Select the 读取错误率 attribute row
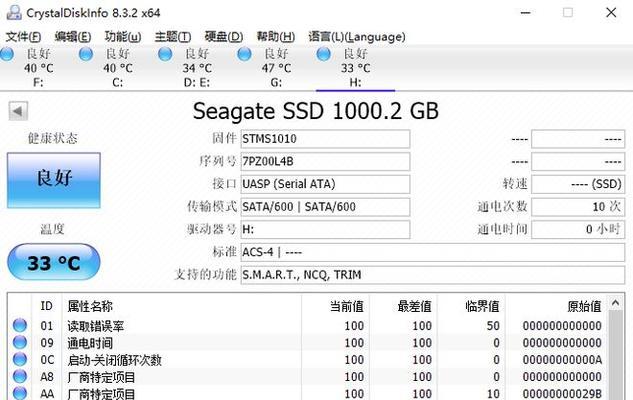 [x=308, y=326]
